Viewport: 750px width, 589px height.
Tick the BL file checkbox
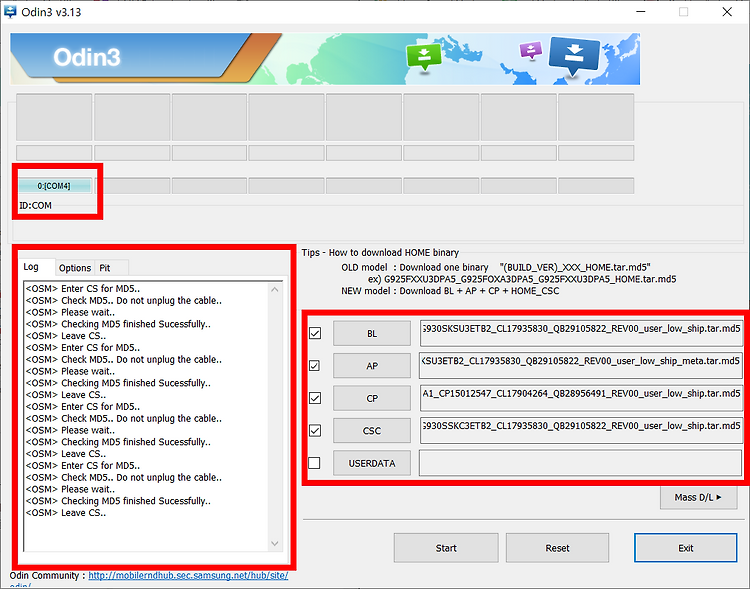[x=315, y=333]
